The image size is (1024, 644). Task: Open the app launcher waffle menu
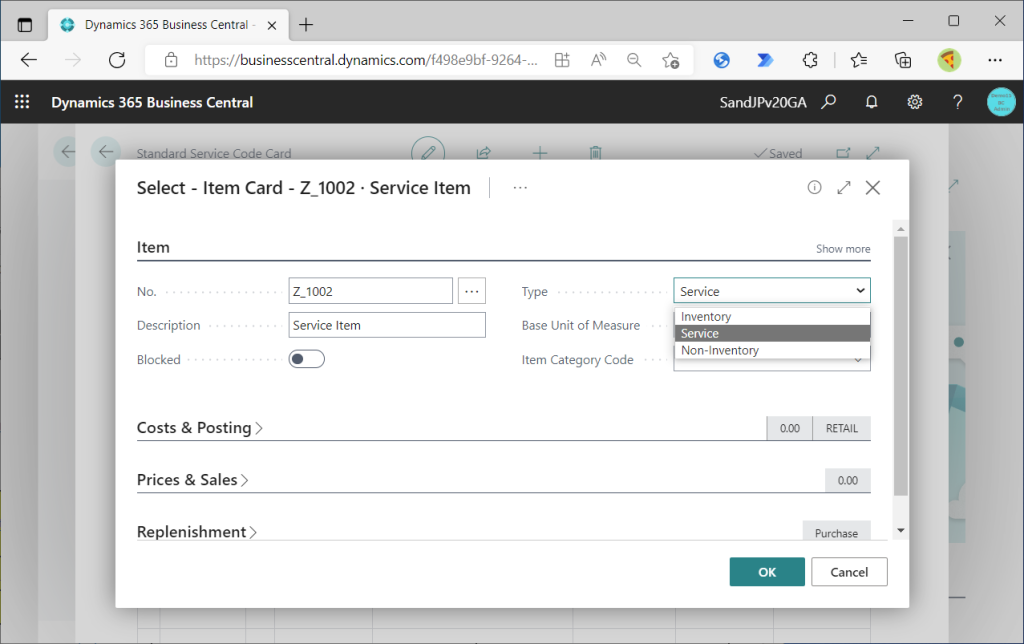pos(22,102)
